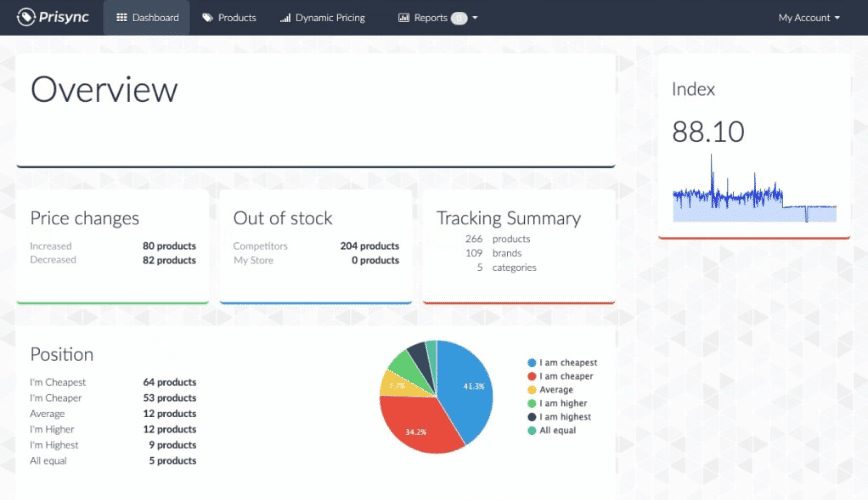
Task: Click the 64 products I'm Cheapest count
Action: coord(169,382)
